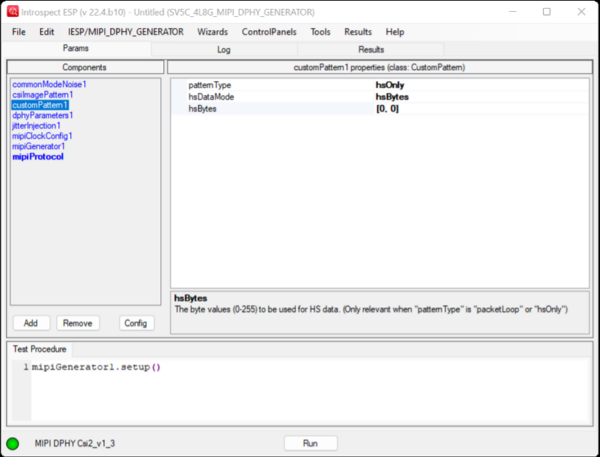
Task: Switch to the Results tab beside Log
Action: tap(369, 49)
